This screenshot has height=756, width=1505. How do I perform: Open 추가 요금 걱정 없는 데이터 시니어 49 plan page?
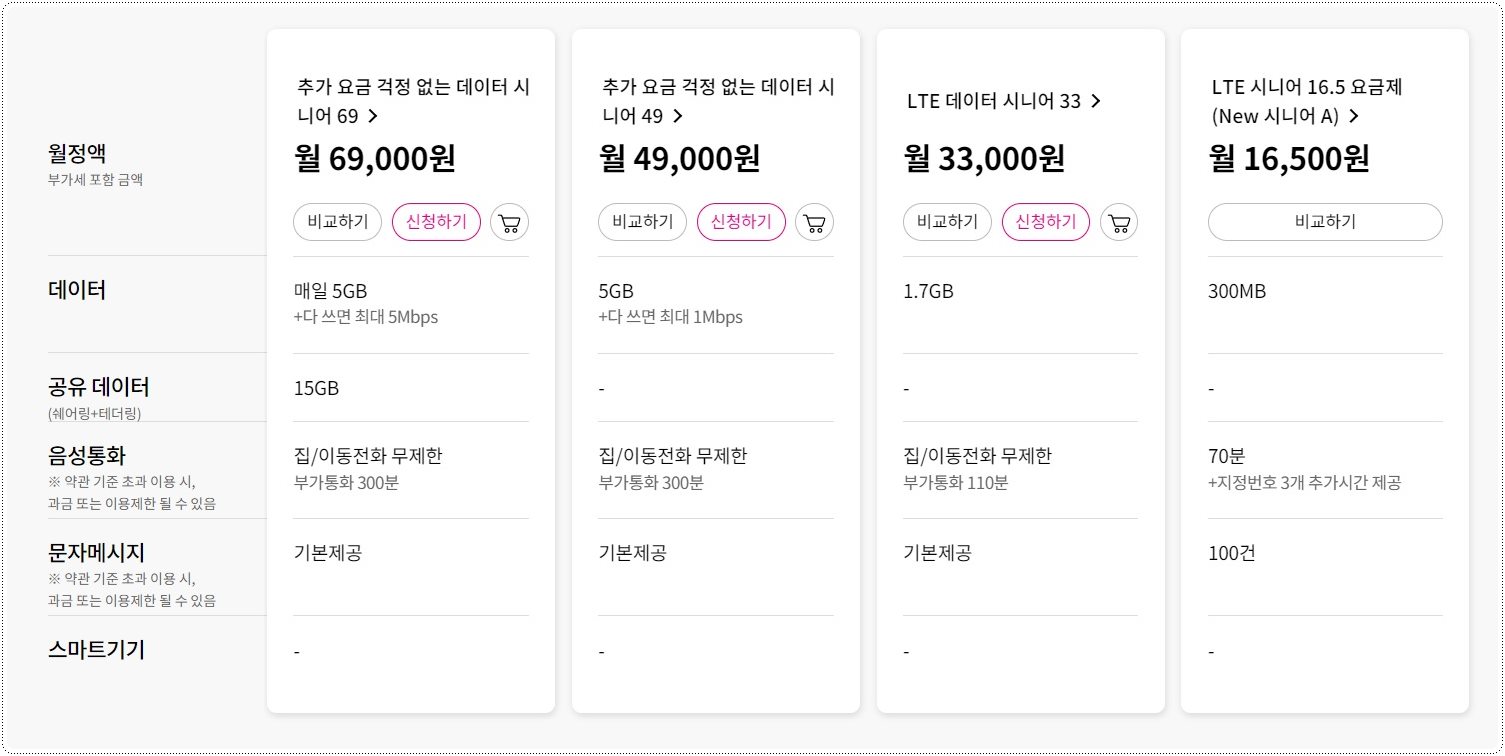[x=716, y=101]
